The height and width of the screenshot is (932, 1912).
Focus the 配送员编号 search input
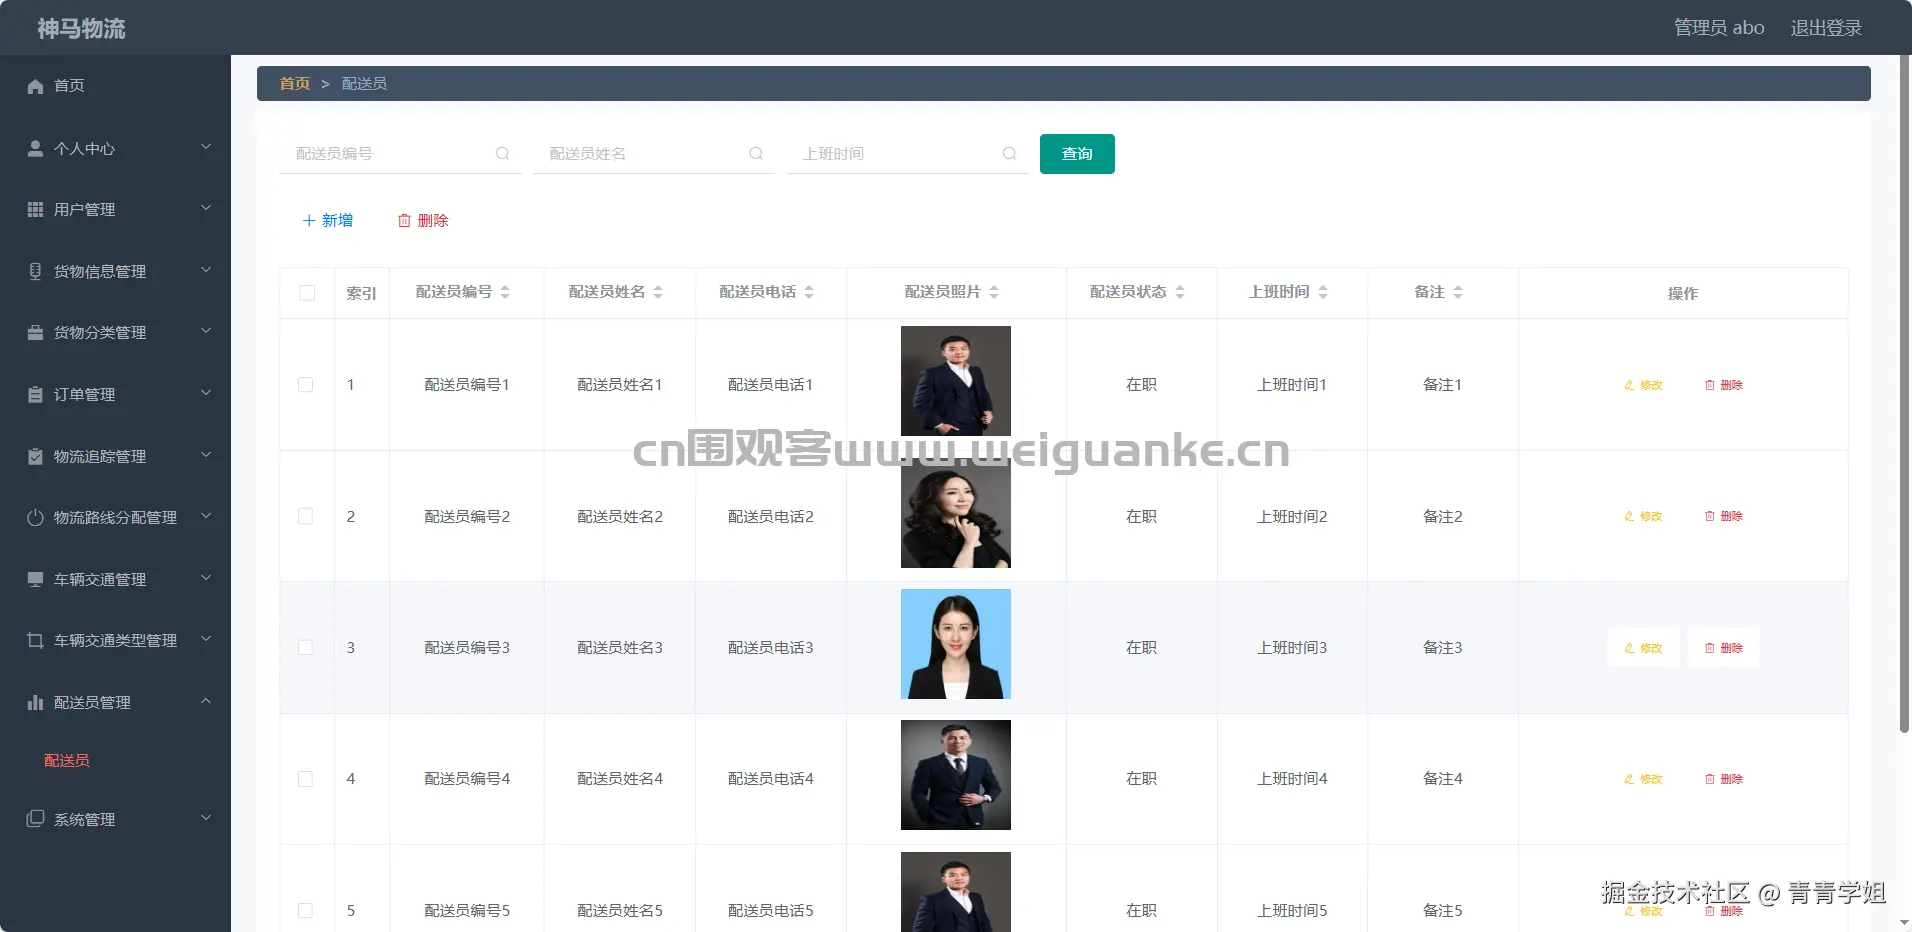pos(400,154)
